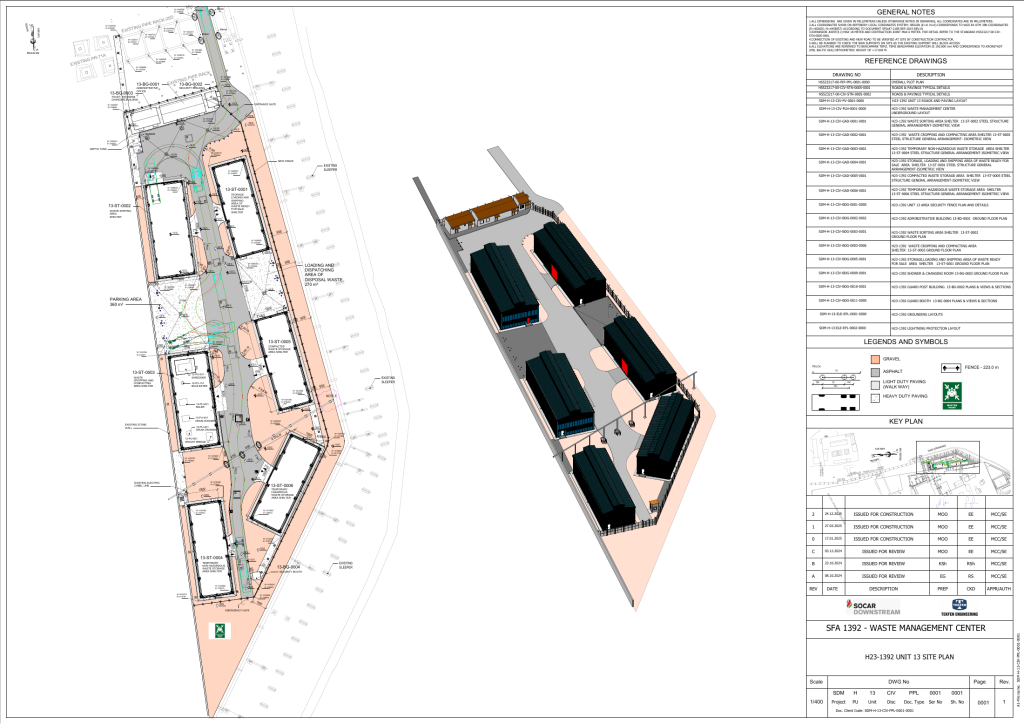Click the GENERAL NOTES heading

[x=905, y=12]
